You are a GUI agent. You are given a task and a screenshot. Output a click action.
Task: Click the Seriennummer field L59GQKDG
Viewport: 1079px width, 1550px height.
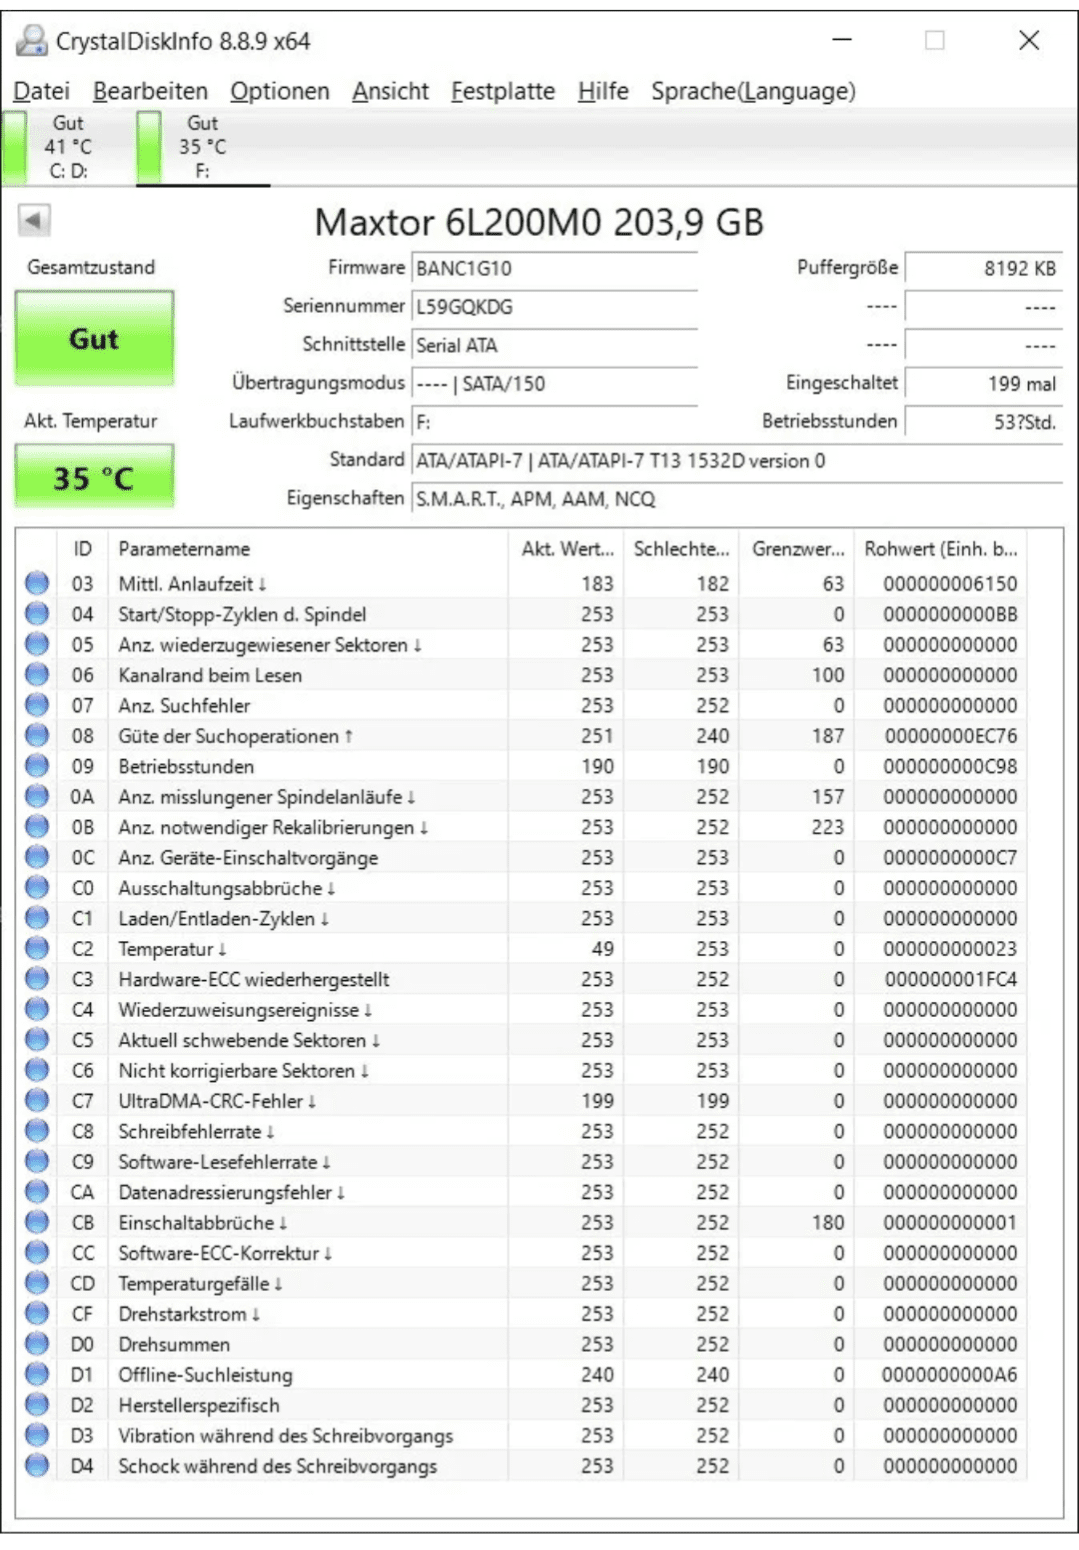[x=555, y=306]
